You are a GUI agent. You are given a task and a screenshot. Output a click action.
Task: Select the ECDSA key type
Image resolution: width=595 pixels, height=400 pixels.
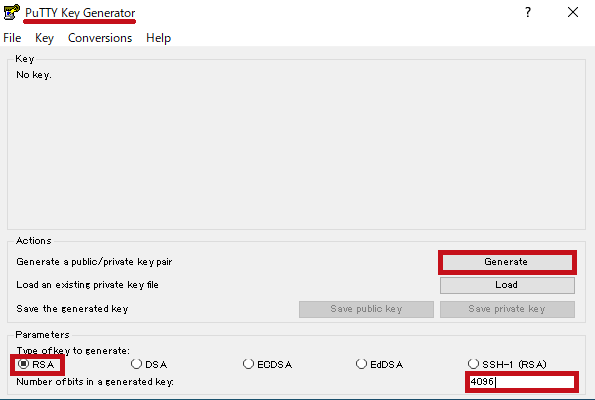pyautogui.click(x=268, y=364)
